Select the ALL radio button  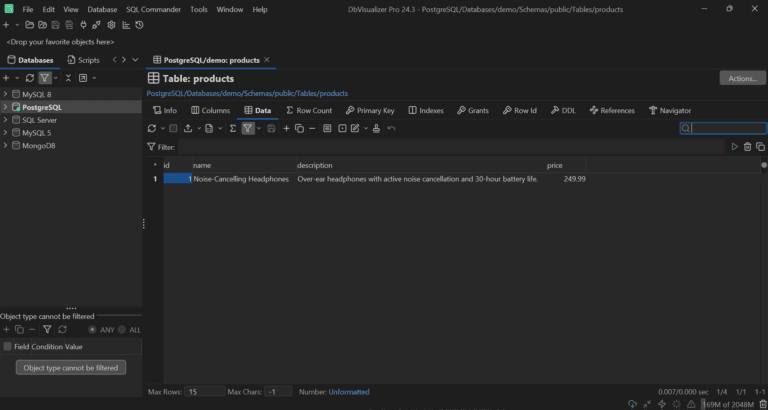tap(121, 330)
